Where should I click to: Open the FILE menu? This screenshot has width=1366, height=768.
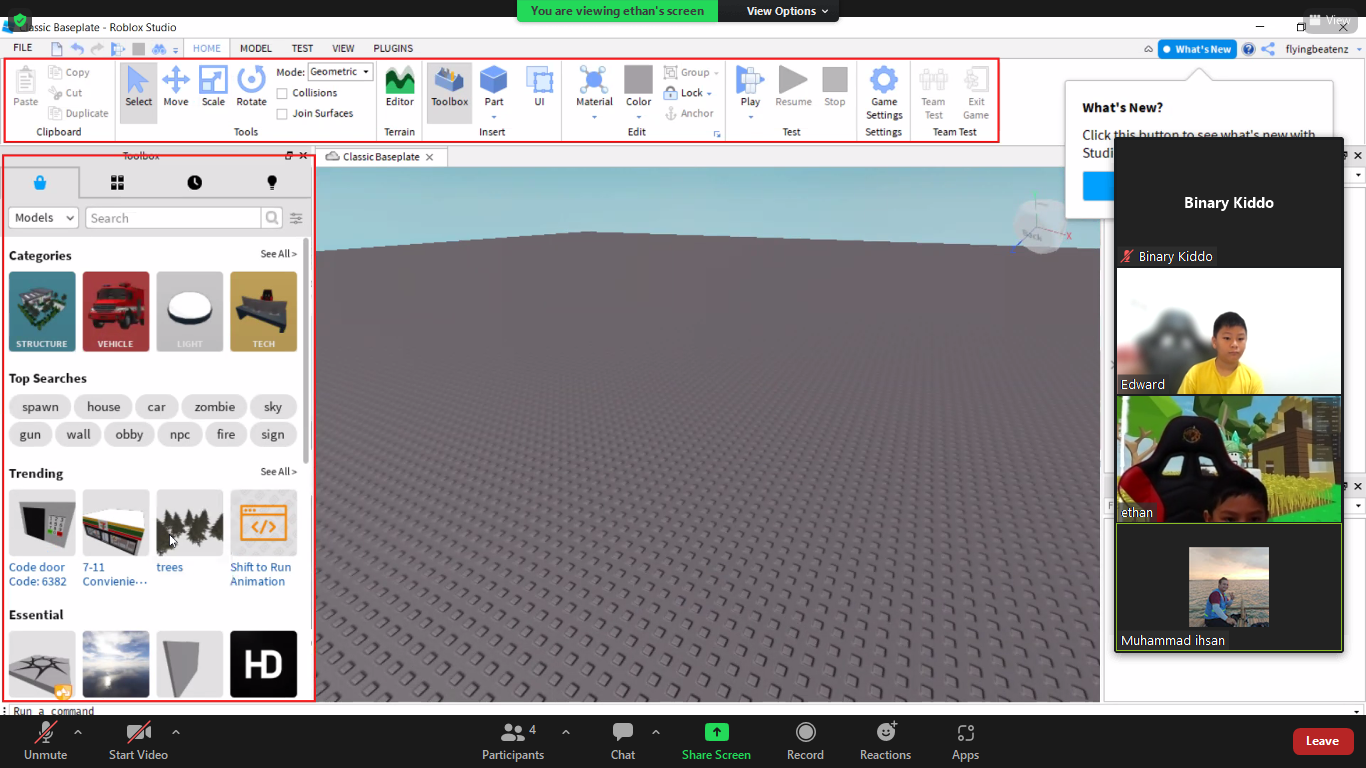click(x=22, y=48)
